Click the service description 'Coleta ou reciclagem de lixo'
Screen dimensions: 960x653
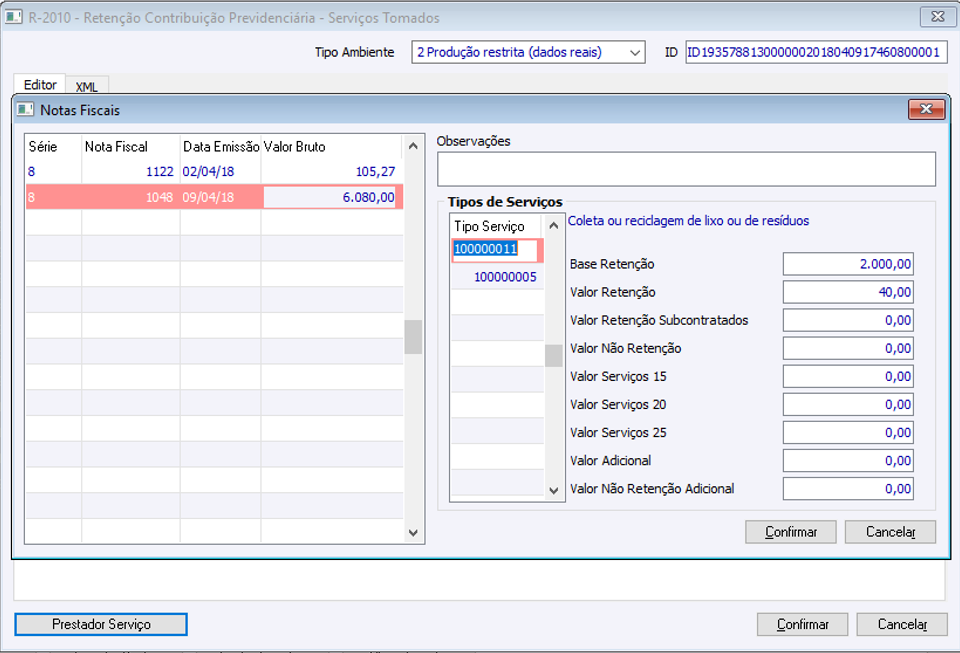tap(688, 221)
